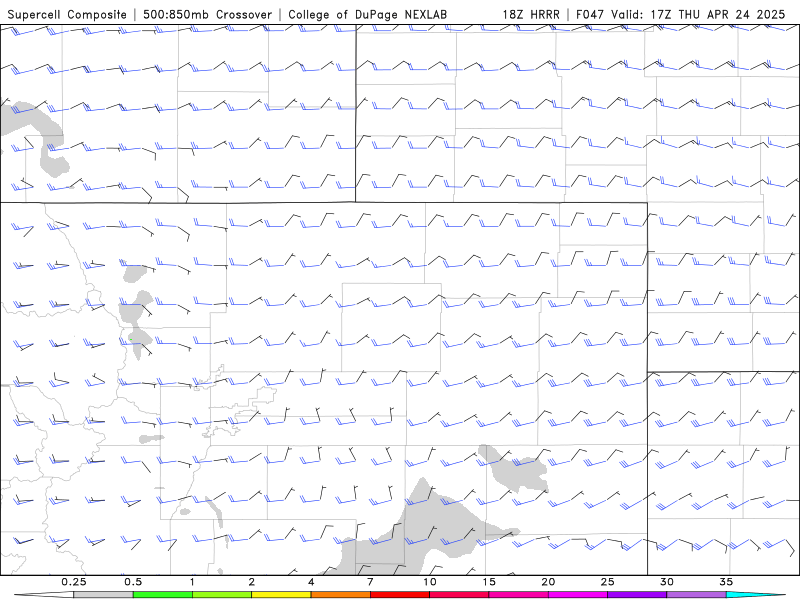The width and height of the screenshot is (800, 600).
Task: Select the purple legend swatch
Action: pos(637,595)
